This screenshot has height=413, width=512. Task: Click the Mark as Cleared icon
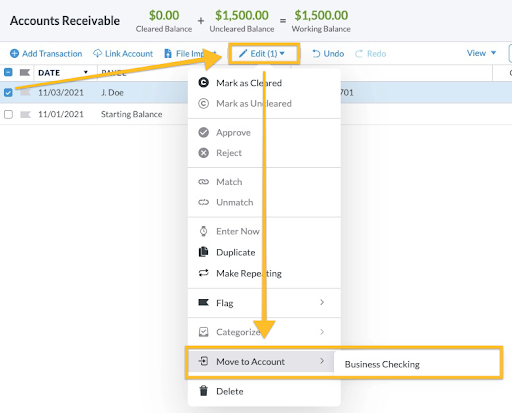[x=204, y=82]
